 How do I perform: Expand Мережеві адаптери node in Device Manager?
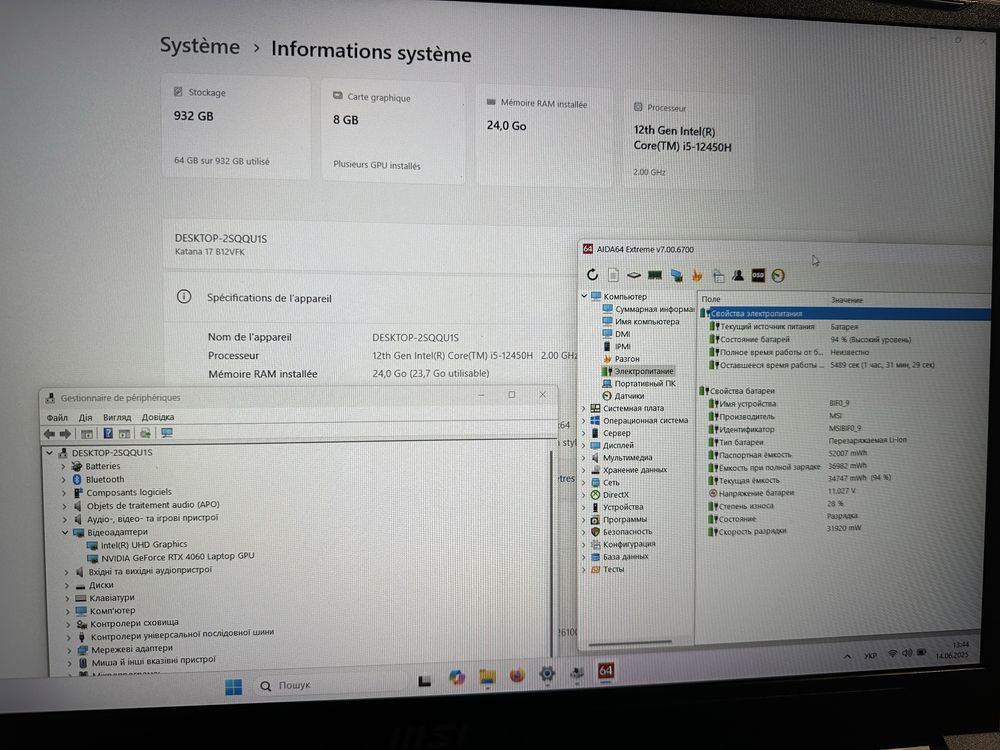pyautogui.click(x=68, y=650)
